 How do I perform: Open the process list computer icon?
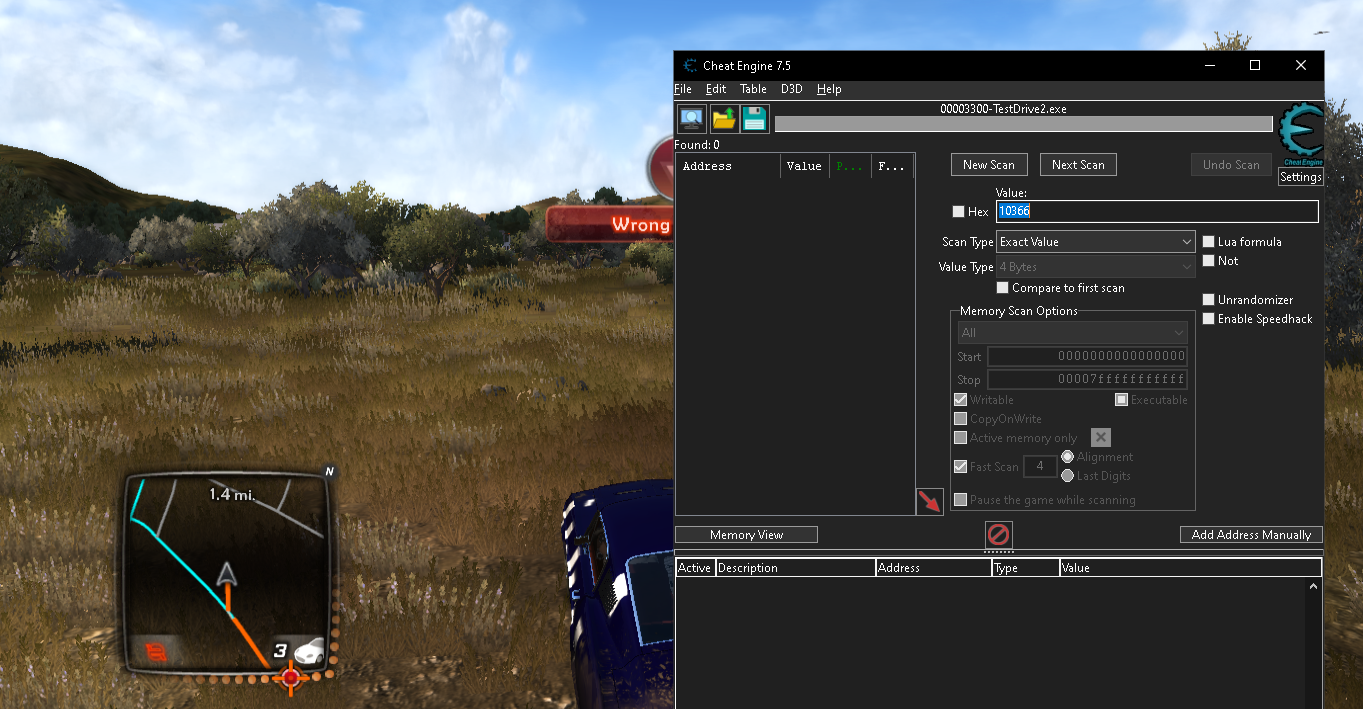tap(691, 118)
